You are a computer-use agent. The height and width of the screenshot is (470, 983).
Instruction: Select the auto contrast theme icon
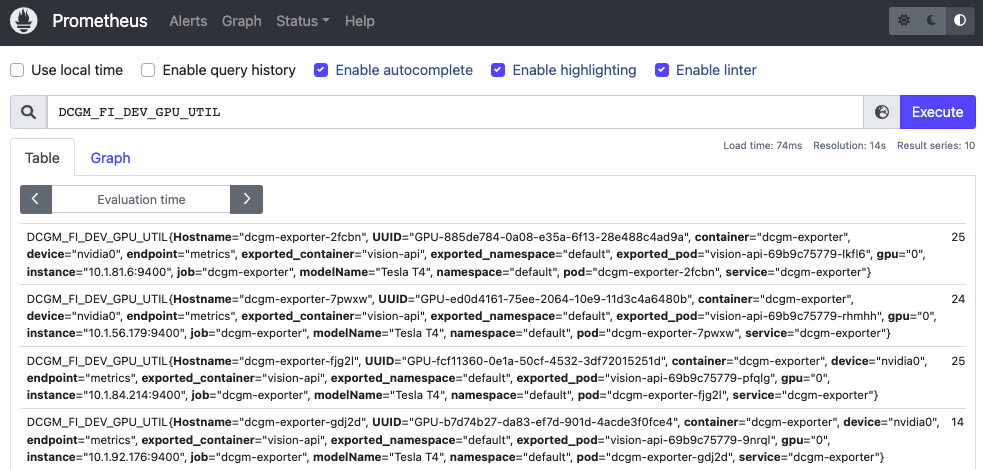(960, 21)
